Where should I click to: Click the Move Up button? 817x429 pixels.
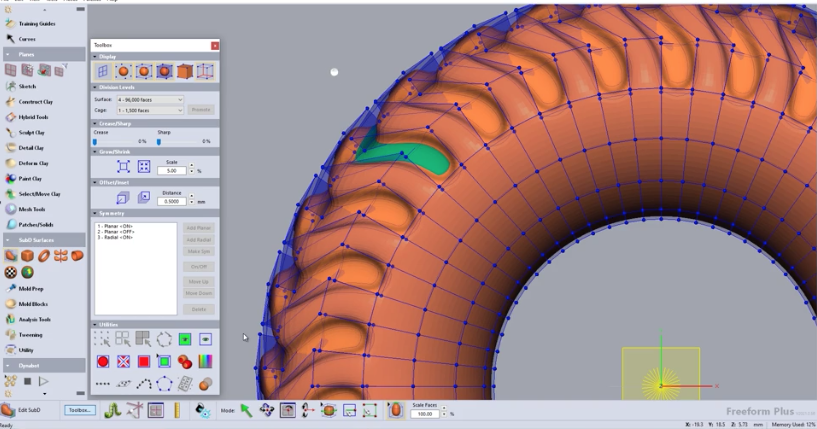pos(199,281)
